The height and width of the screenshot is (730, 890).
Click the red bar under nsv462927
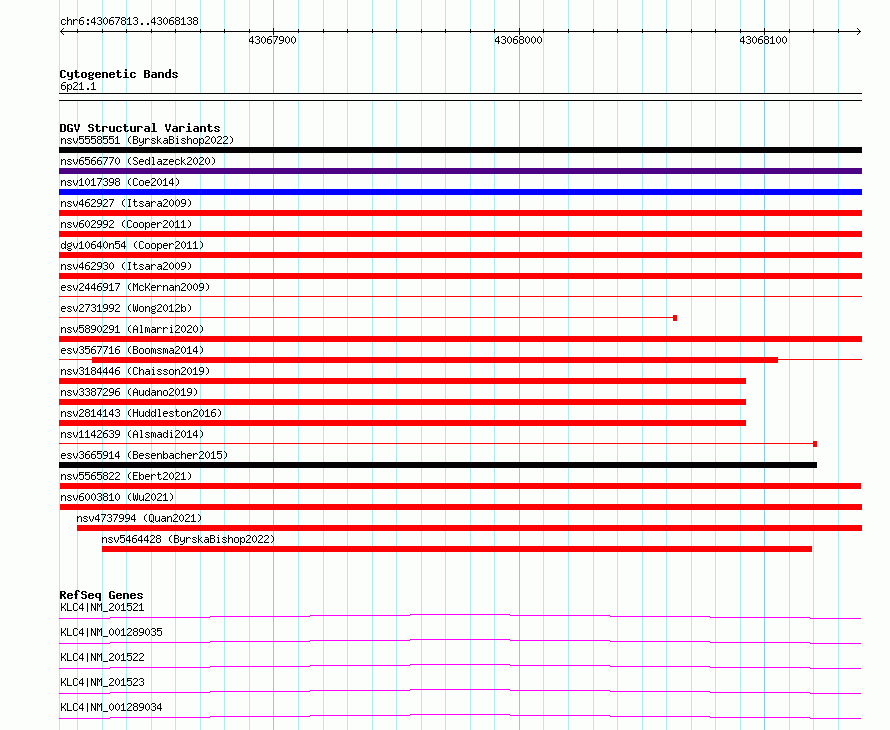click(x=460, y=213)
